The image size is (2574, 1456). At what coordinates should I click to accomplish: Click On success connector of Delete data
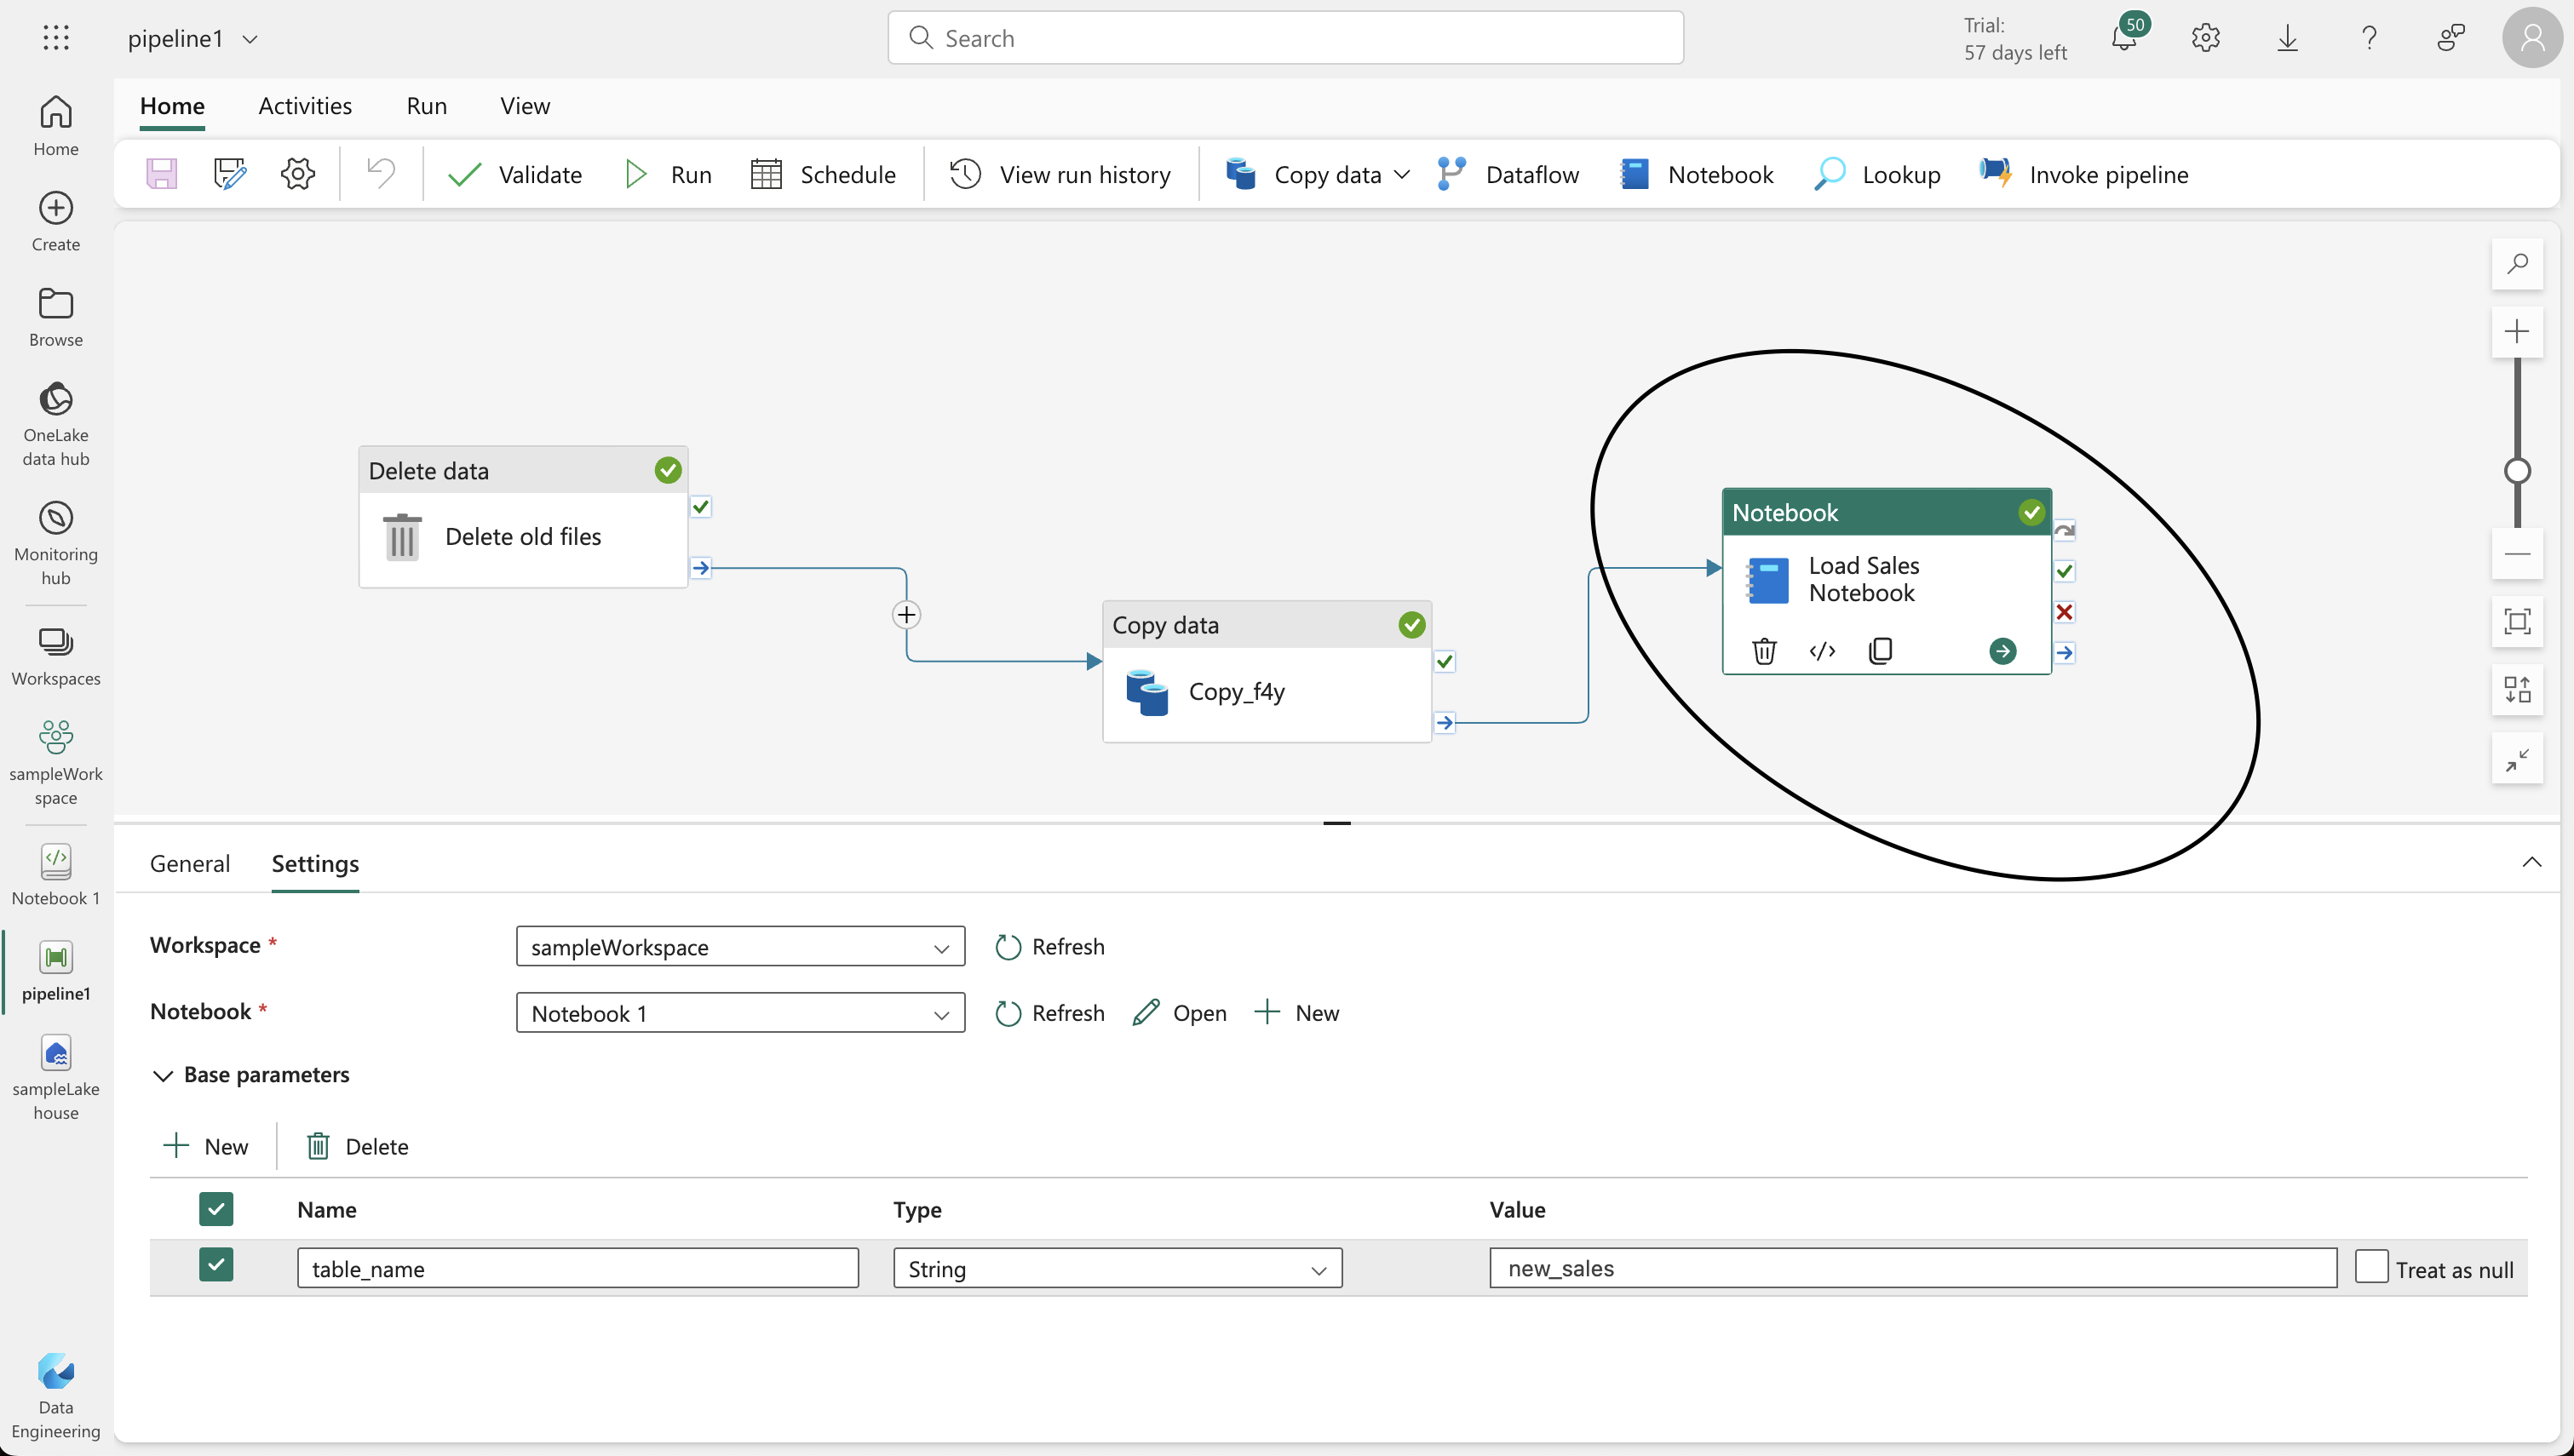pyautogui.click(x=701, y=507)
